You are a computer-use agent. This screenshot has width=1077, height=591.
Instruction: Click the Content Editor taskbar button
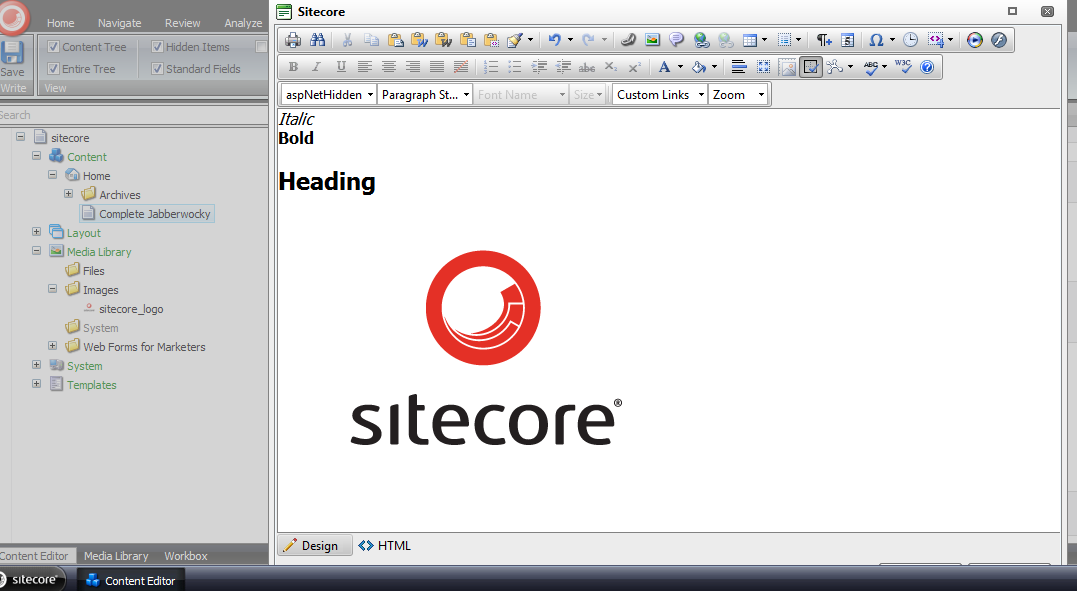[130, 580]
